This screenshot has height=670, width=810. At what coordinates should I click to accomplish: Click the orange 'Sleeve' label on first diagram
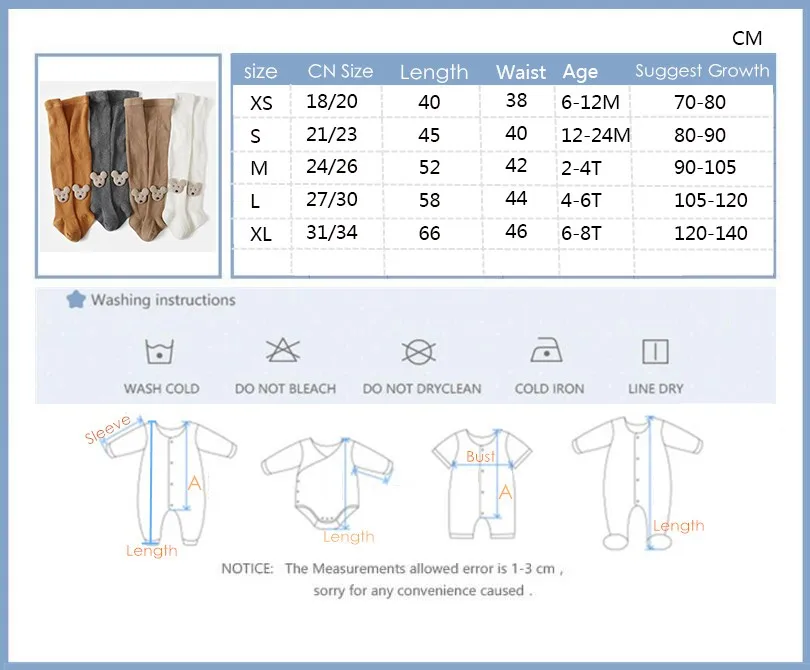pos(108,429)
